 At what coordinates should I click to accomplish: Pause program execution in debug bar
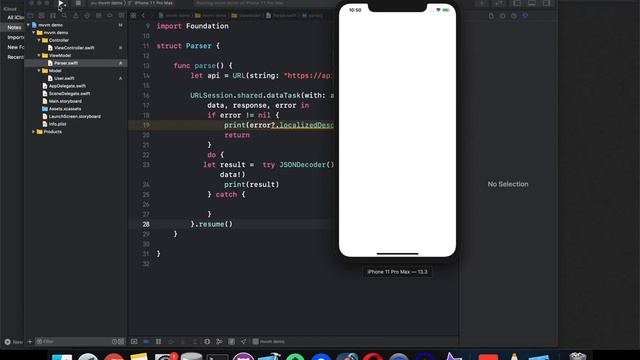click(158, 342)
